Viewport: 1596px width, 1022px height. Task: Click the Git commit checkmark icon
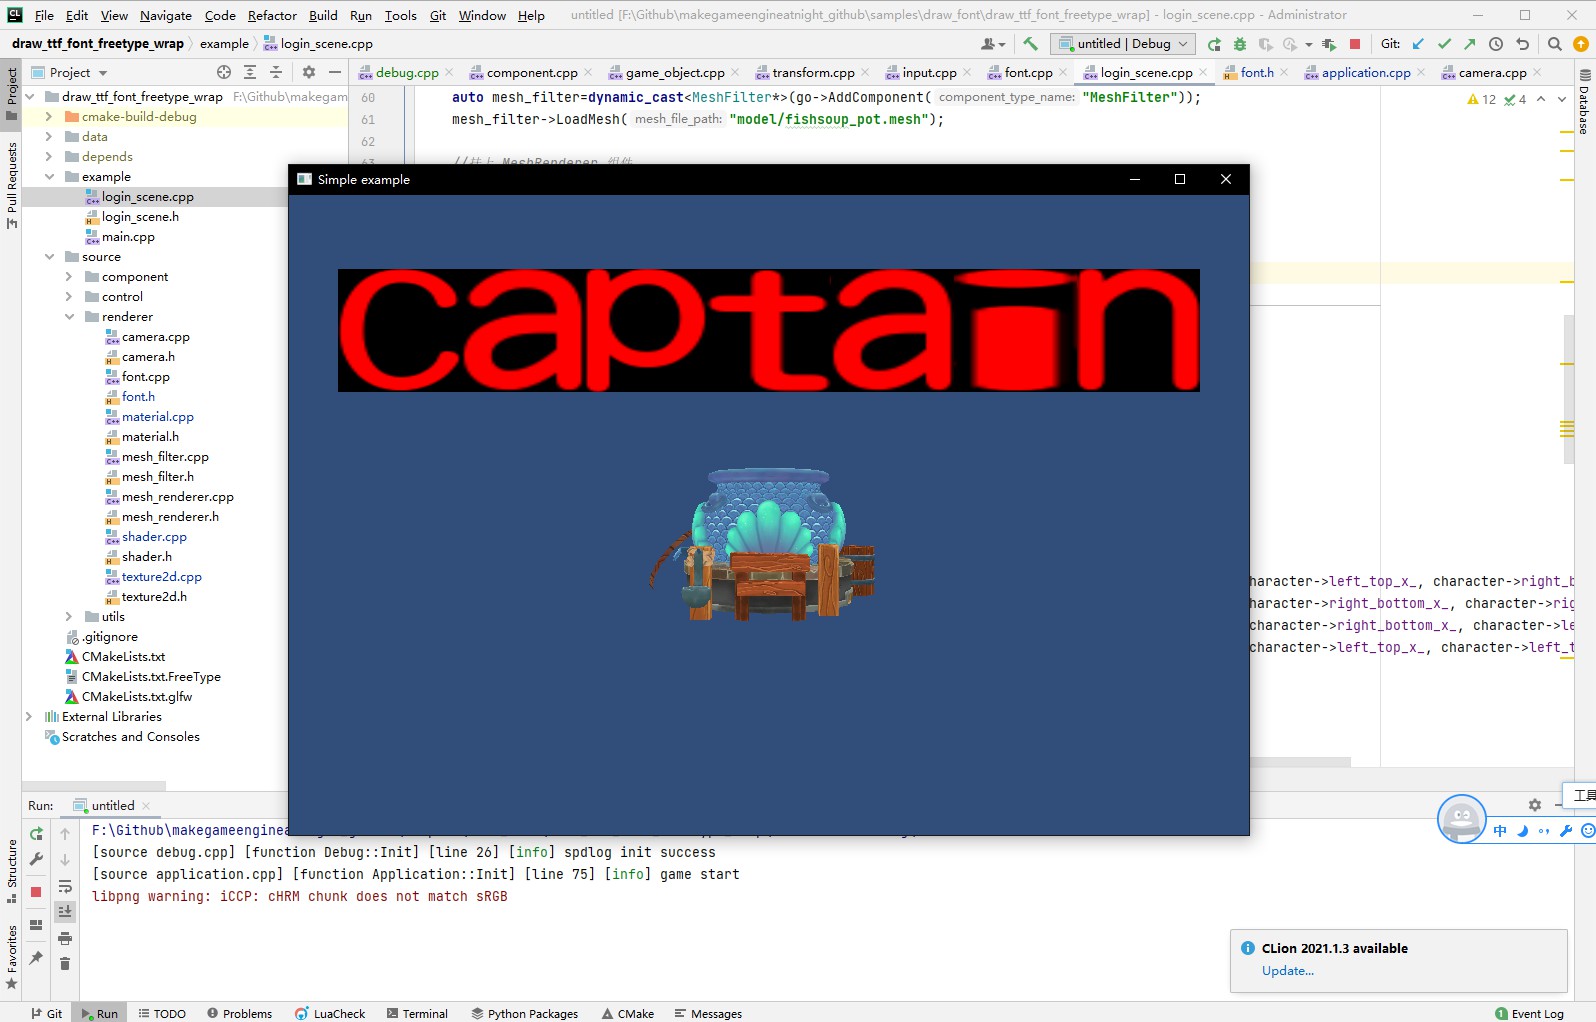(1444, 44)
